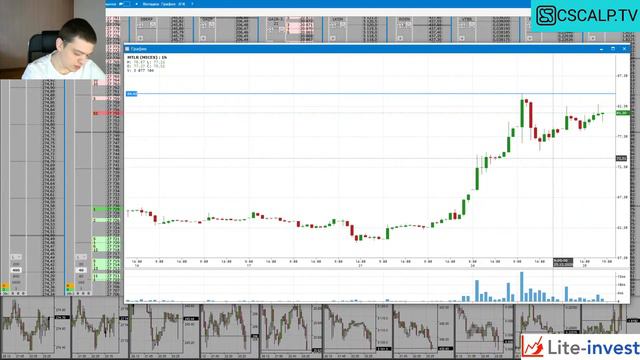Minimize the График chart window
This screenshot has height=360, width=640.
(x=601, y=49)
